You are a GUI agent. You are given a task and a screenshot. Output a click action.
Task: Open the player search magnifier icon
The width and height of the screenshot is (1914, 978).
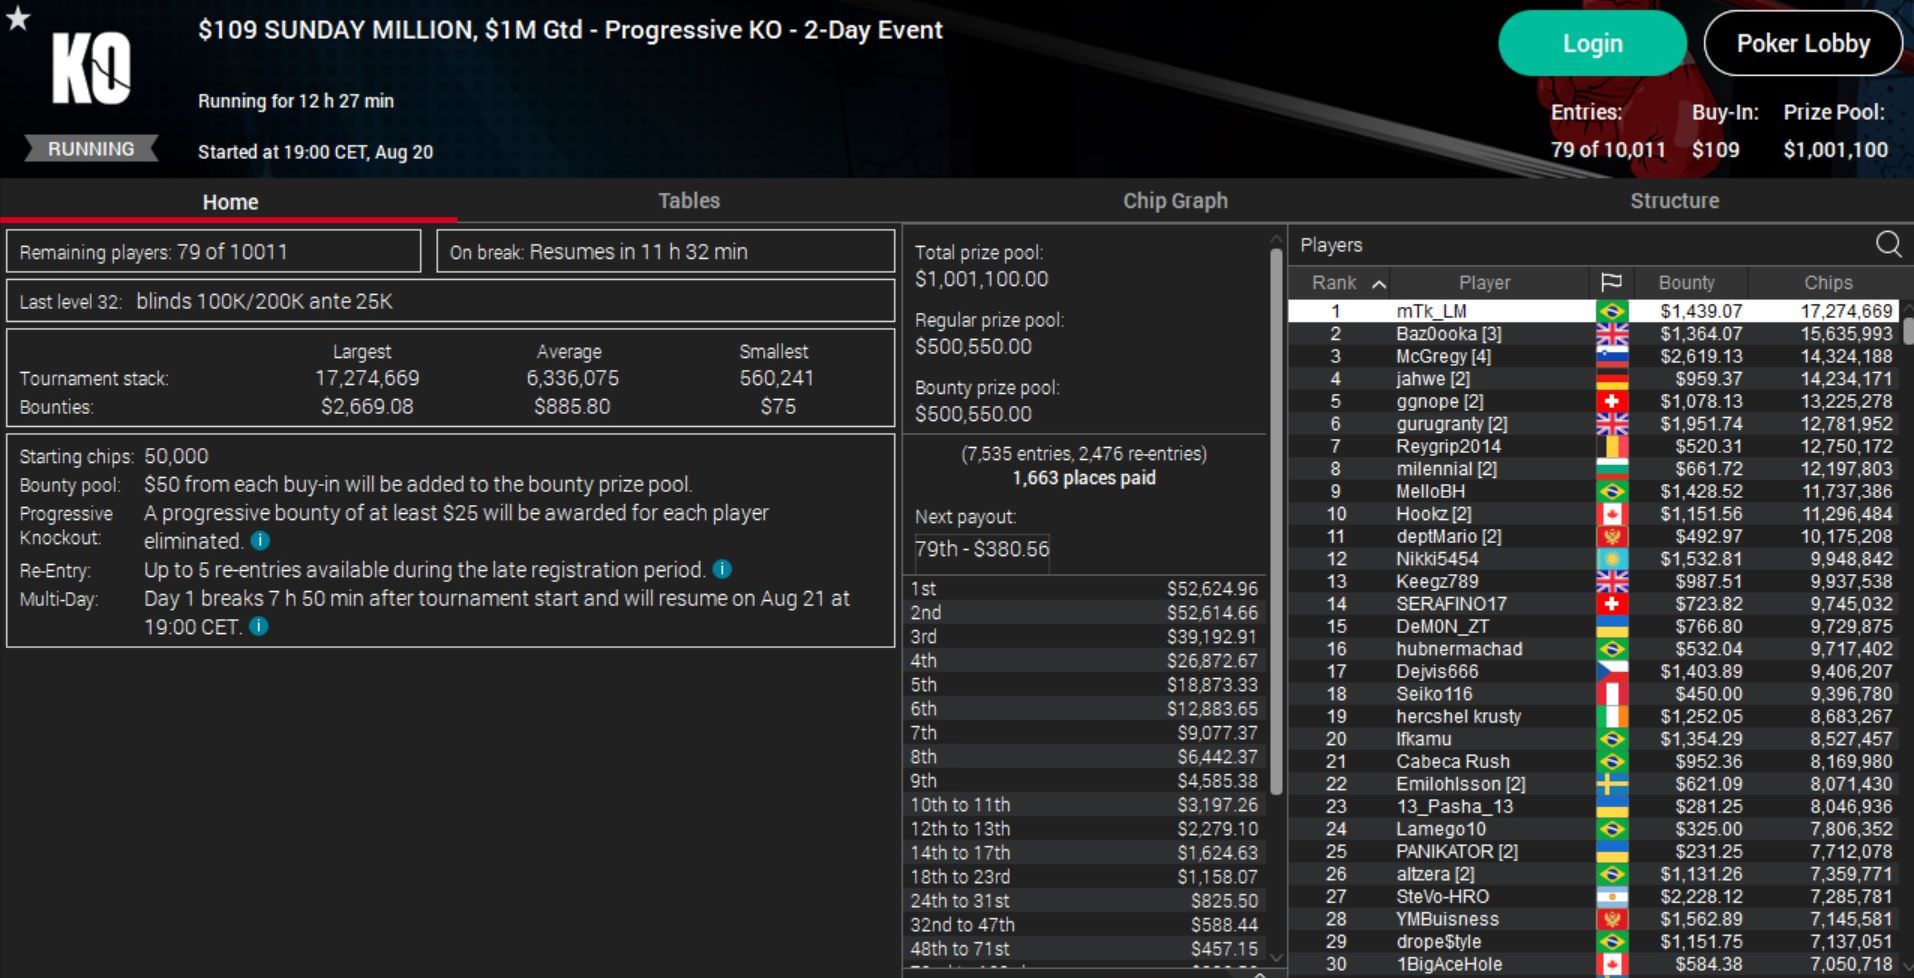[x=1888, y=244]
